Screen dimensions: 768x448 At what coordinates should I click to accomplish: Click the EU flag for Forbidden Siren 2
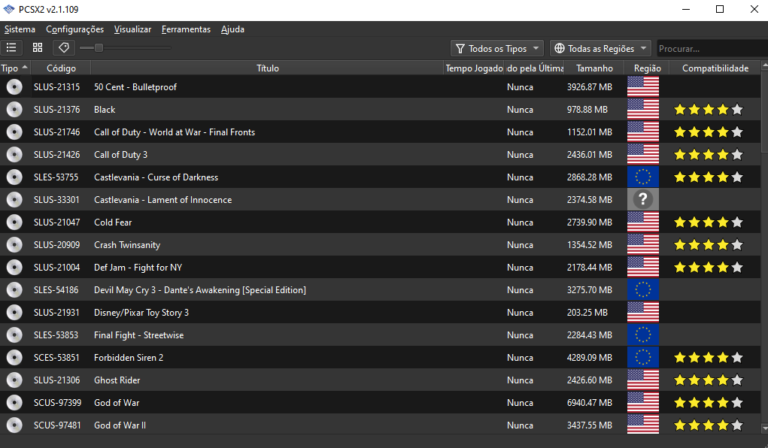[643, 357]
